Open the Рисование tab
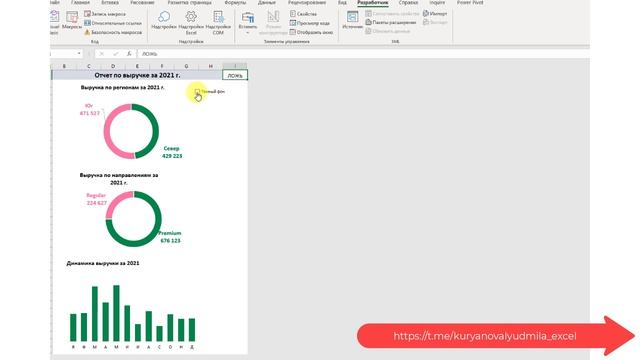This screenshot has width=640, height=360. click(142, 3)
